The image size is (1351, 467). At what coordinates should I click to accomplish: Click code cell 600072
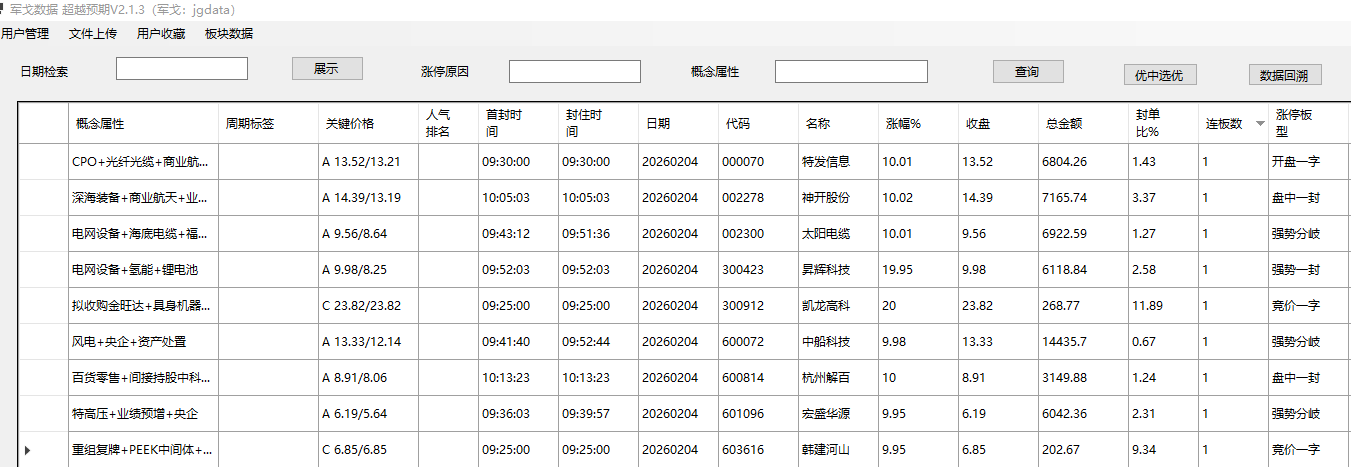click(x=758, y=342)
